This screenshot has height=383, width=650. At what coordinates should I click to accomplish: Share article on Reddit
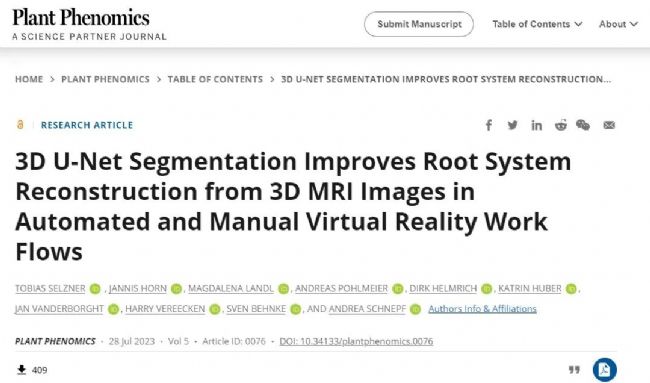[x=560, y=125]
